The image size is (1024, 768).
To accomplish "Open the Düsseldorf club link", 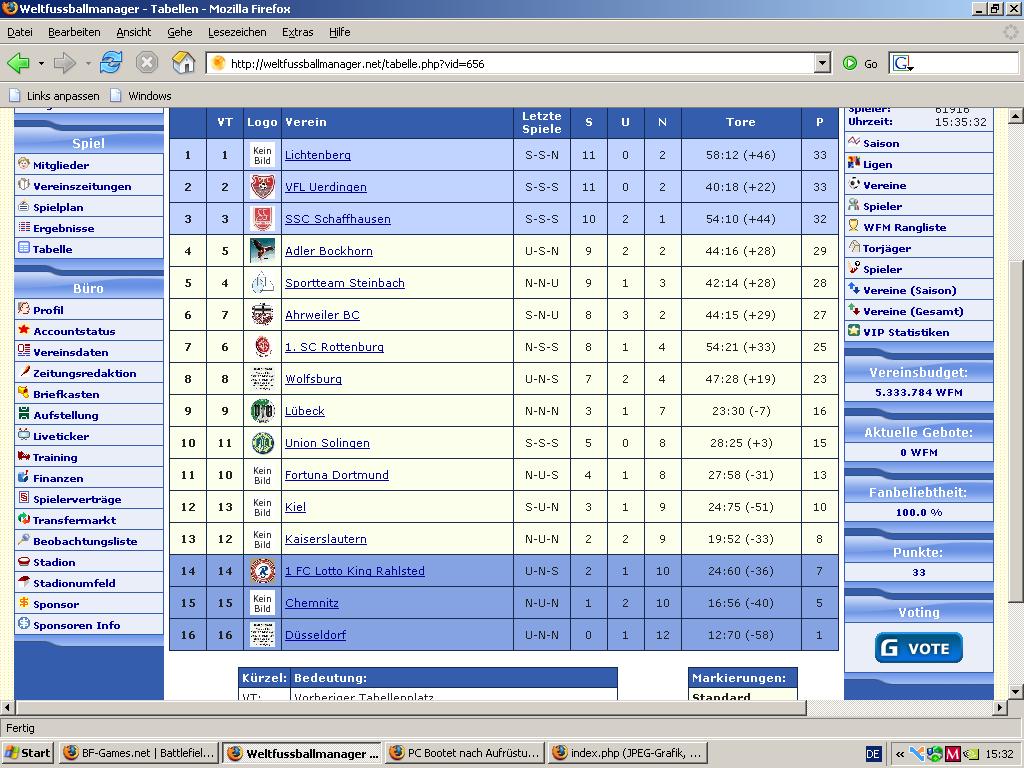I will pos(315,635).
